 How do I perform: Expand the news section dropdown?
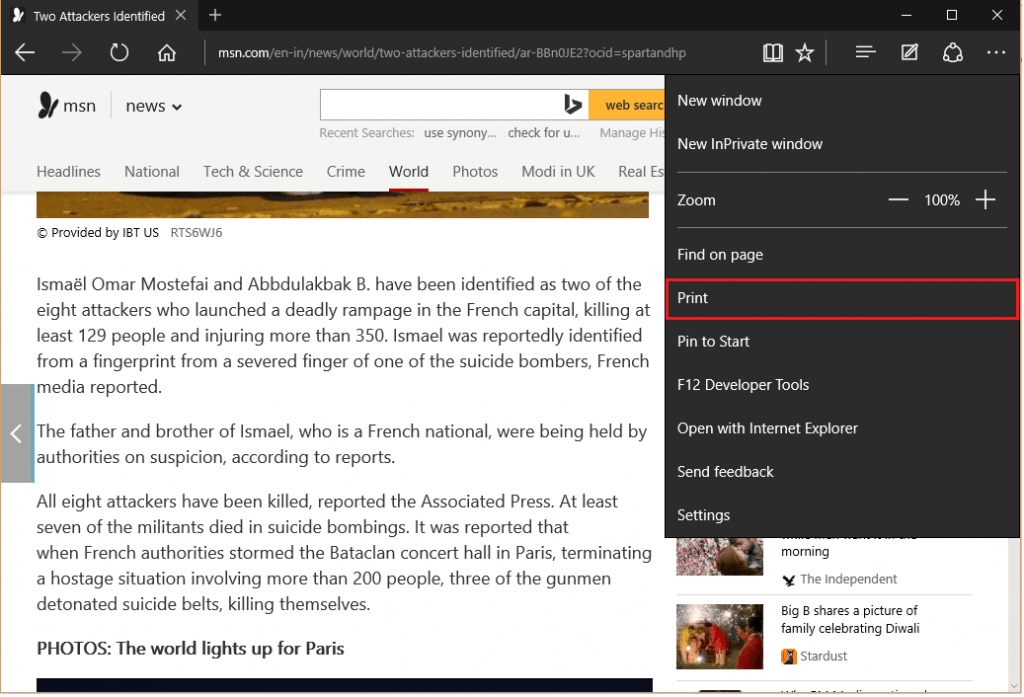[x=153, y=105]
